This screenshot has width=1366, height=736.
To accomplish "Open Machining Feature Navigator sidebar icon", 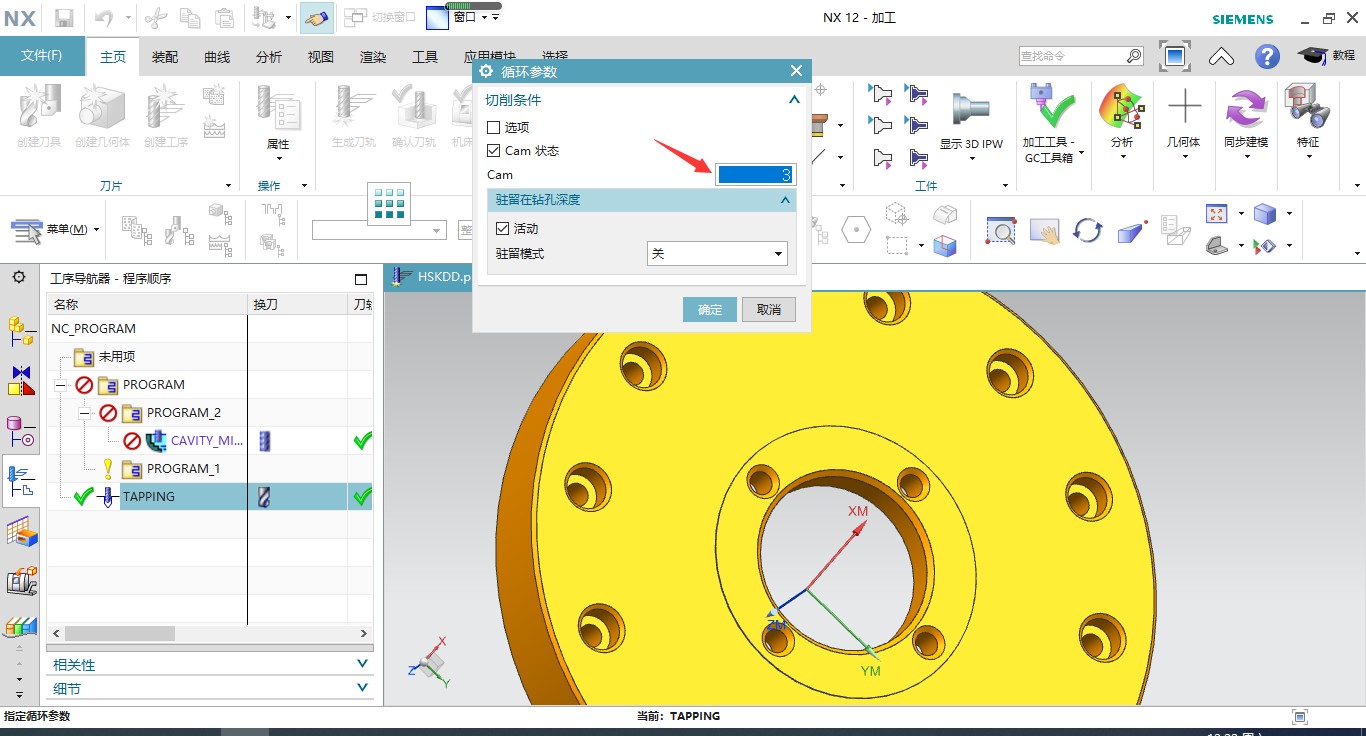I will [21, 532].
